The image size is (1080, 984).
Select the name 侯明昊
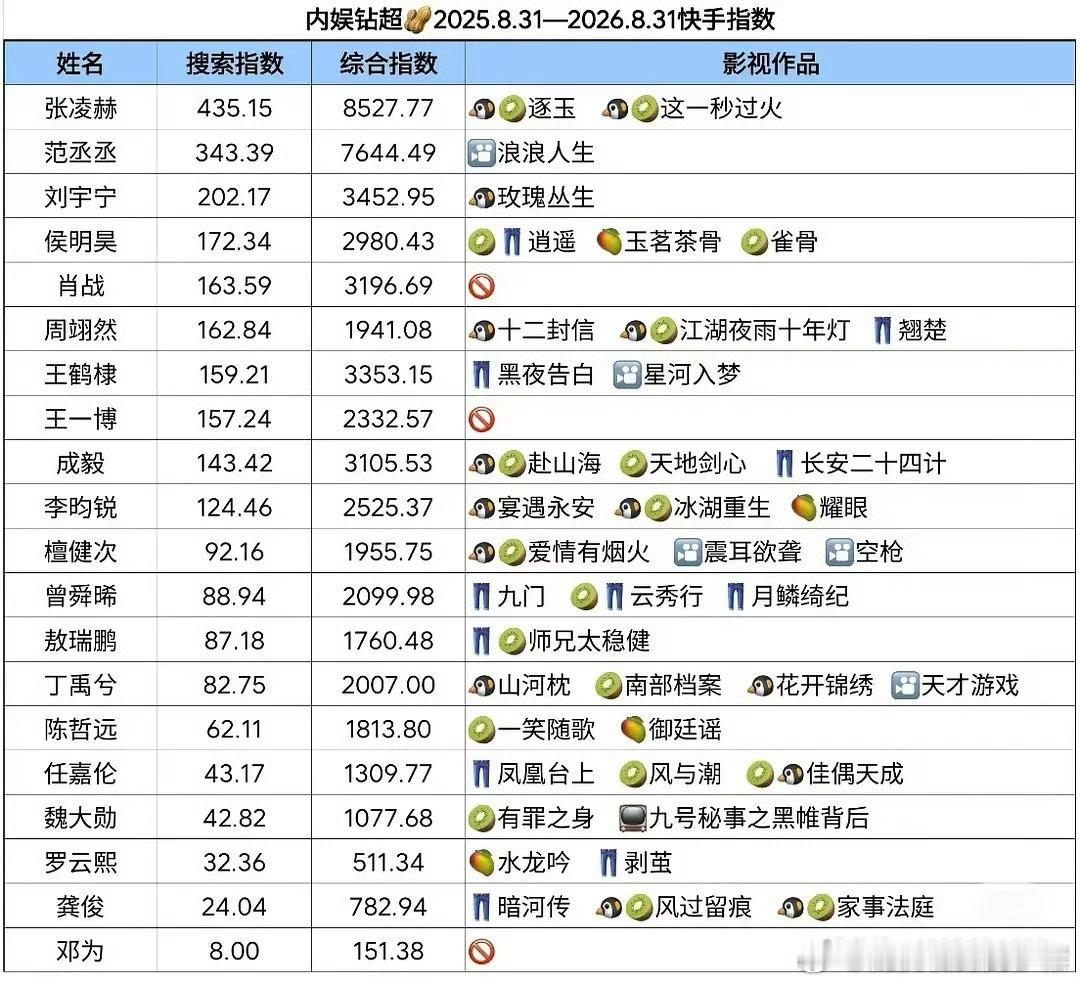point(81,242)
